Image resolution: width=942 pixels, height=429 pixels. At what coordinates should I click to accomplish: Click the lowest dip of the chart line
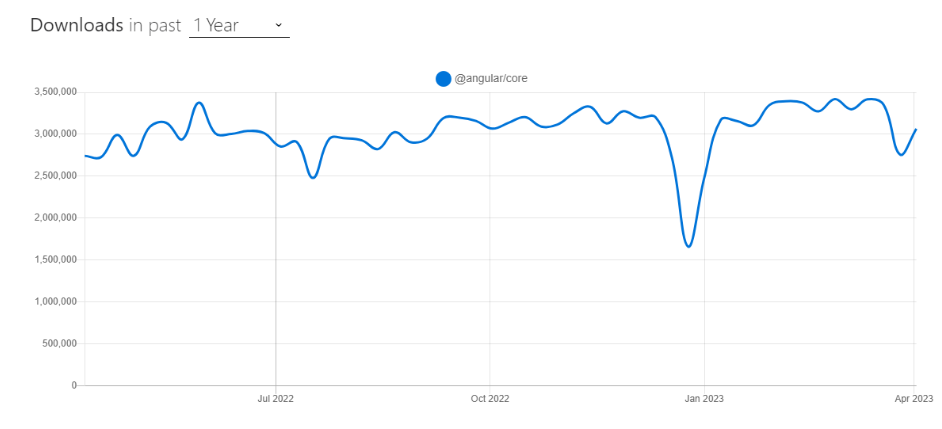click(689, 246)
